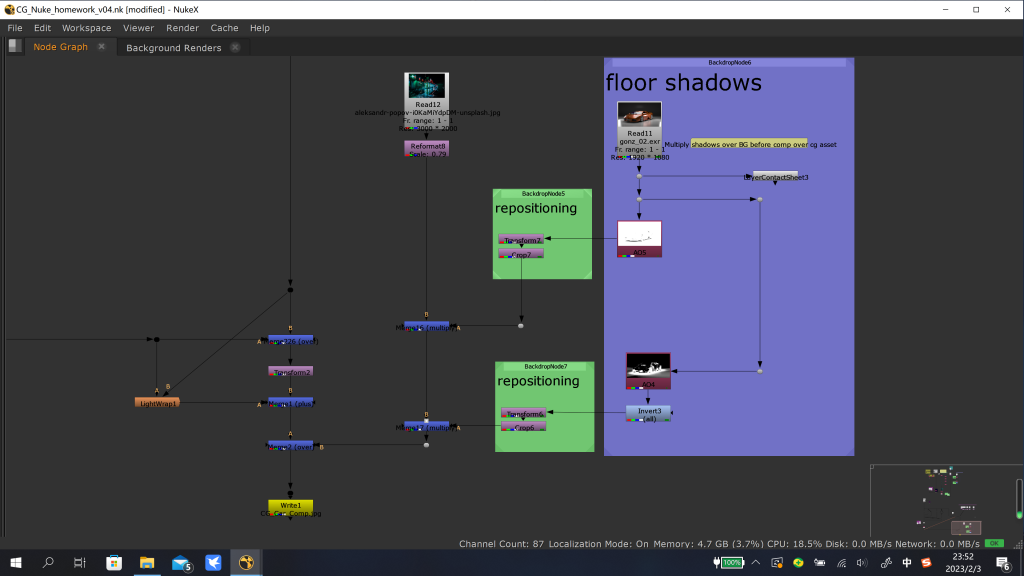
Task: Select the yellow Write1 node
Action: click(290, 506)
